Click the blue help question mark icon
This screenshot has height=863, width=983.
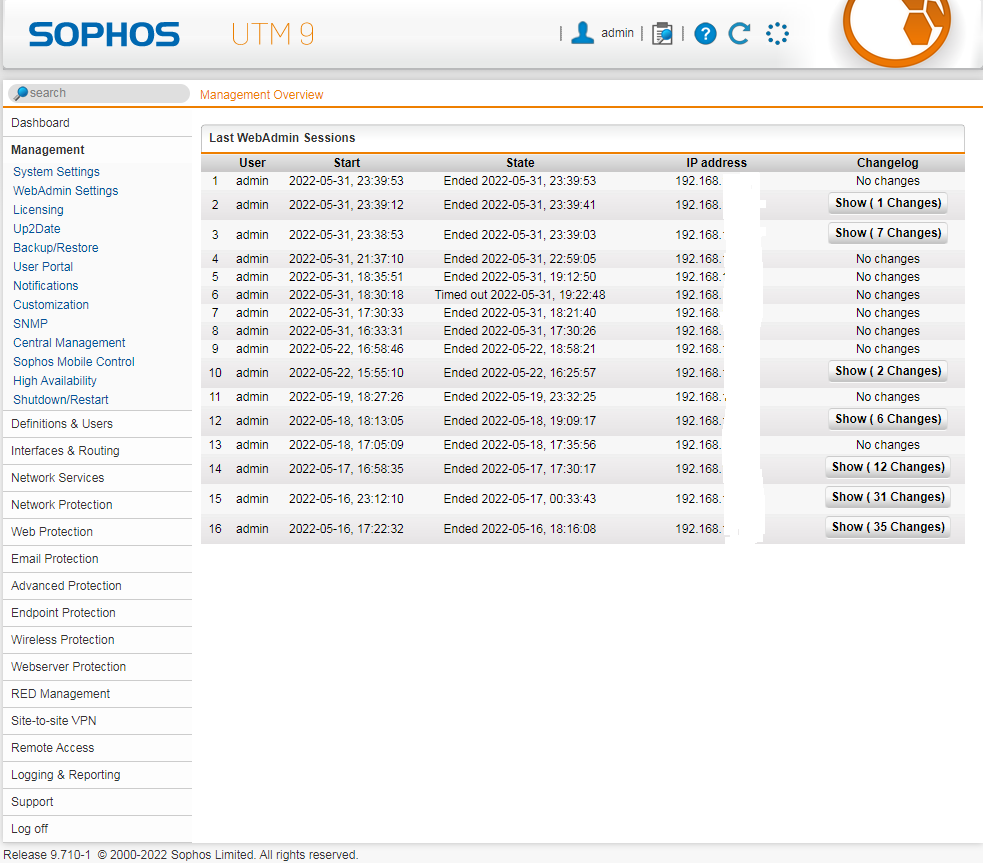[x=705, y=34]
